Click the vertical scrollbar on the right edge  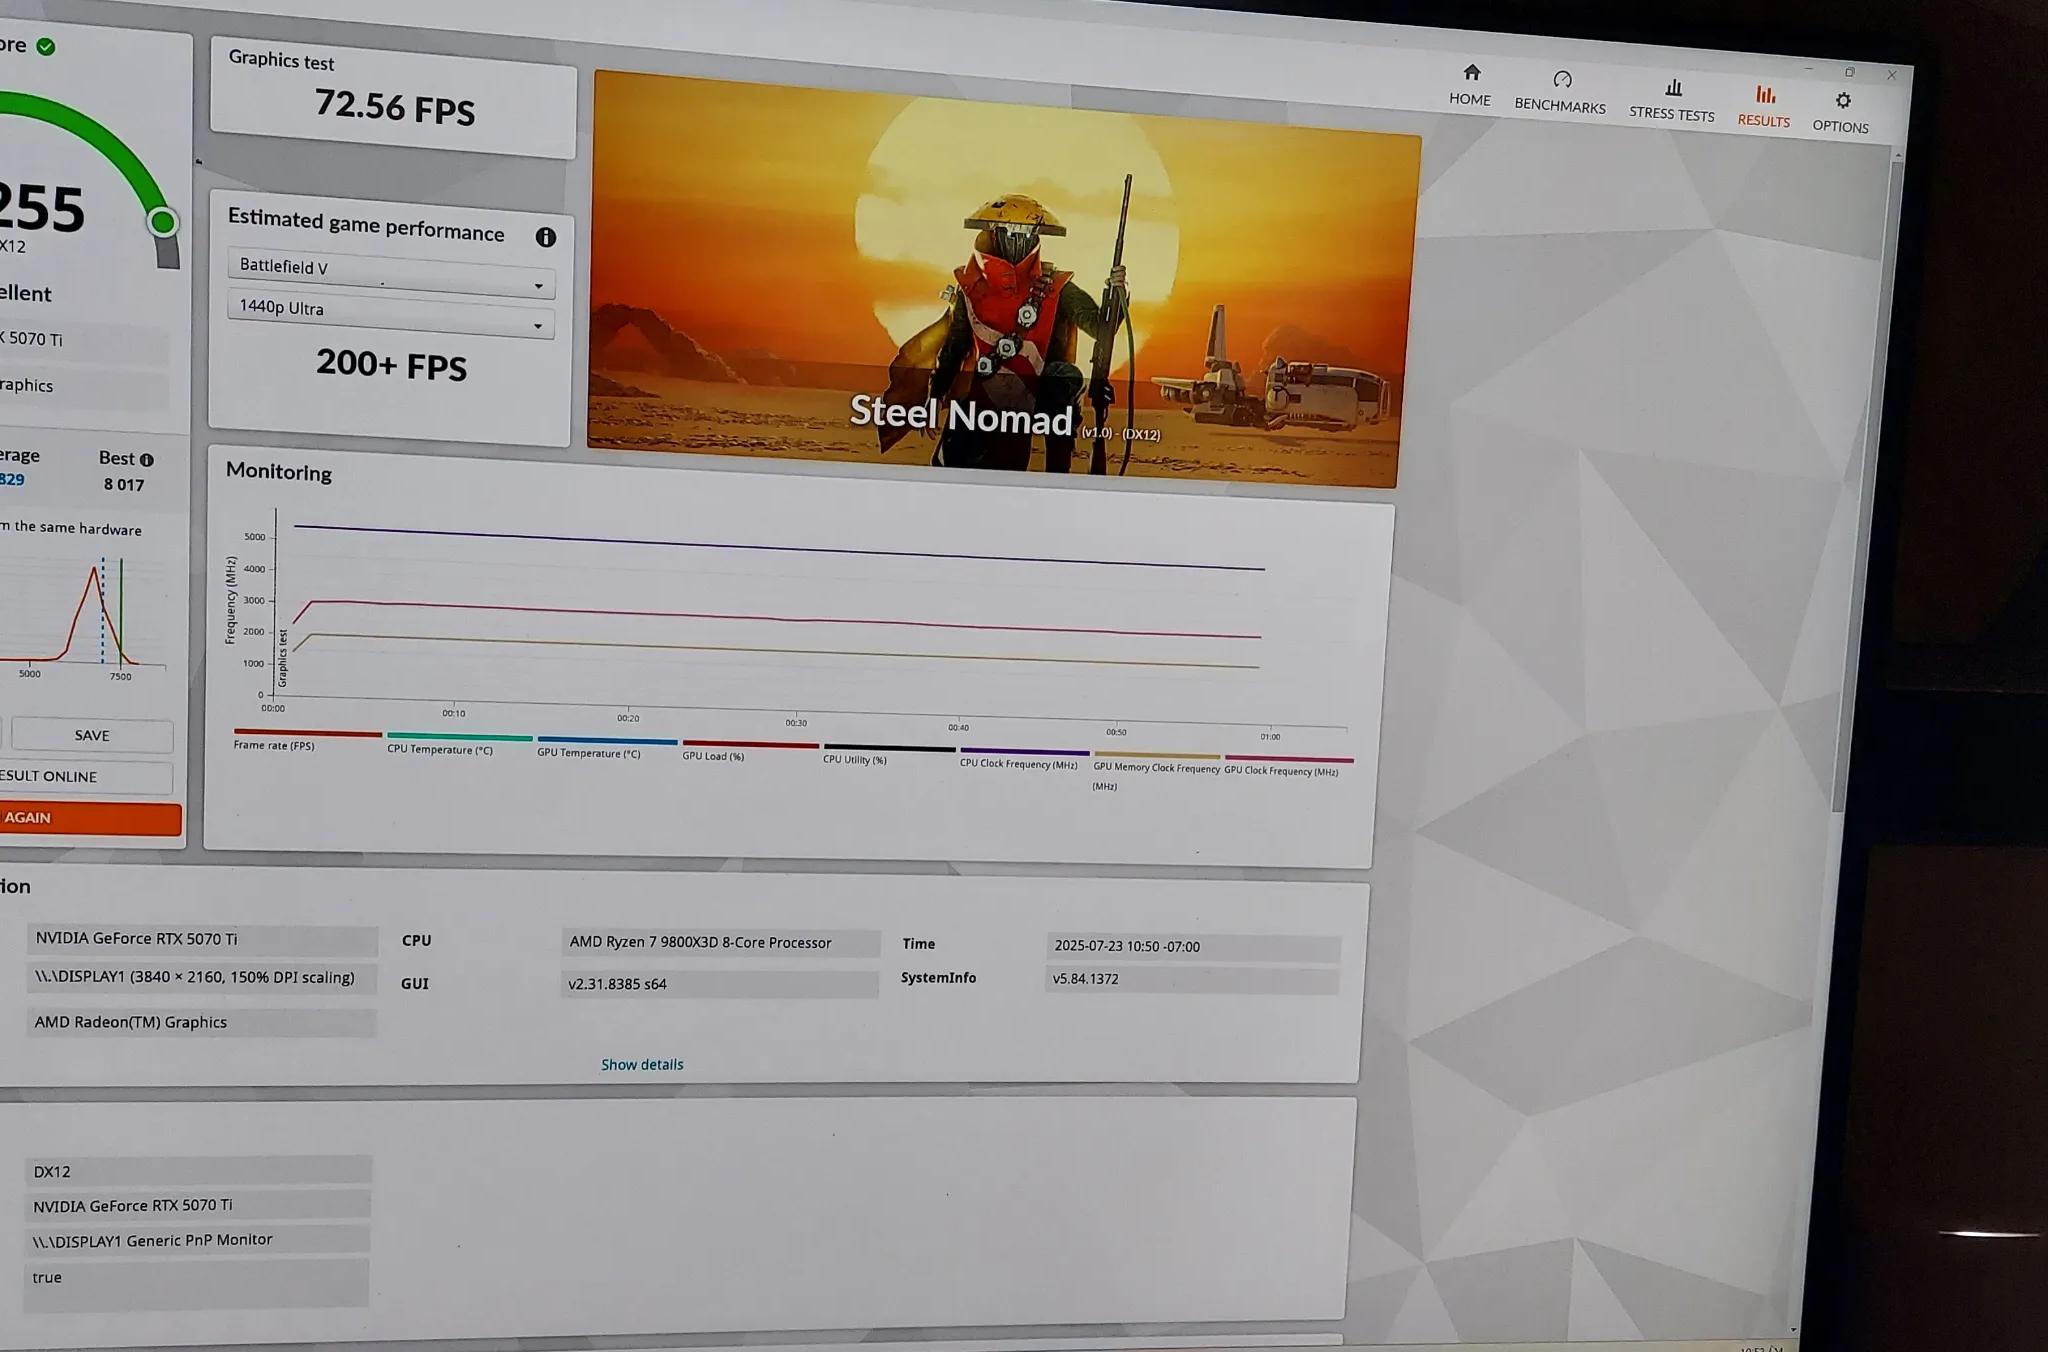tap(1868, 480)
